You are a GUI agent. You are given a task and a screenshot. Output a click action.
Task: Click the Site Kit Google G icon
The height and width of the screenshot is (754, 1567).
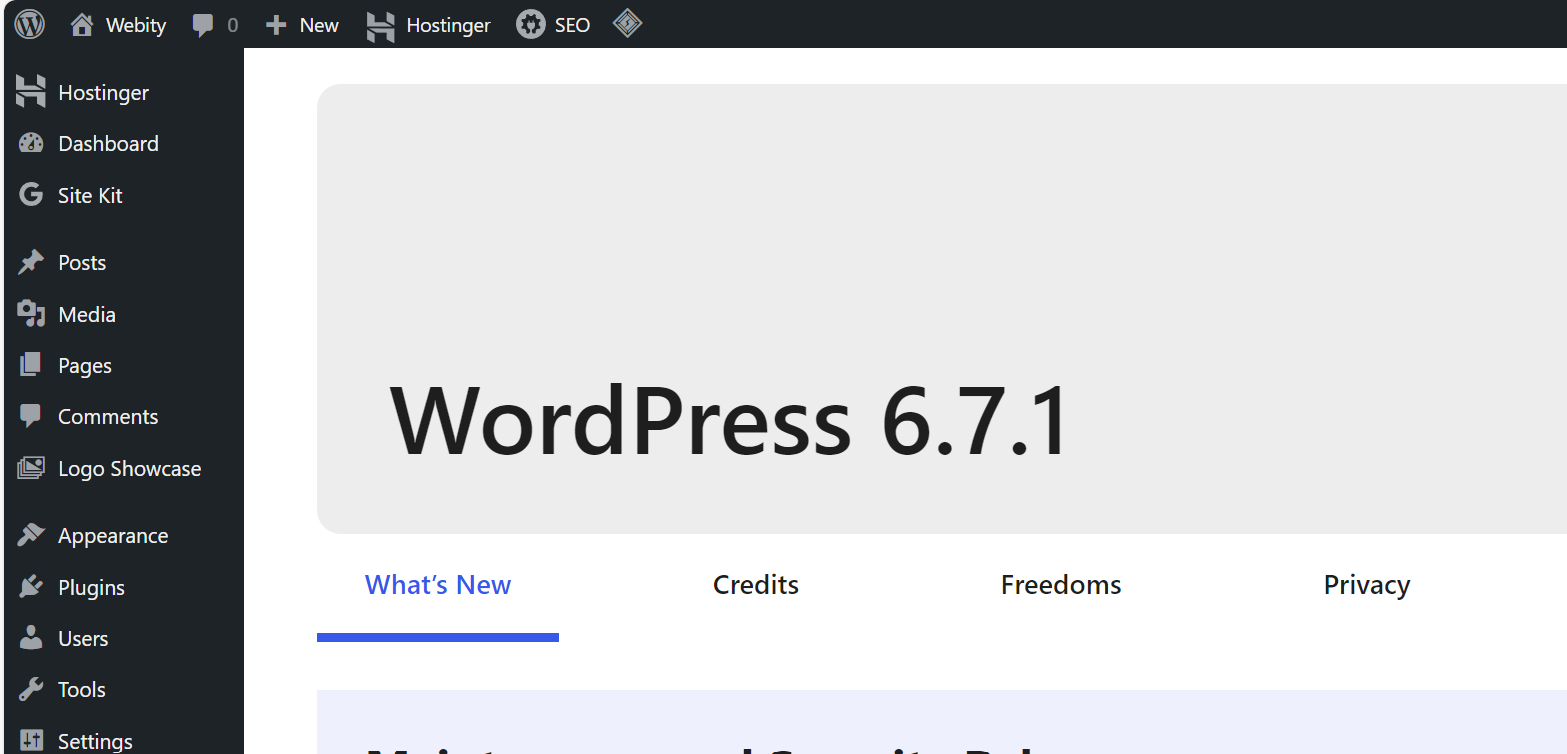[31, 195]
